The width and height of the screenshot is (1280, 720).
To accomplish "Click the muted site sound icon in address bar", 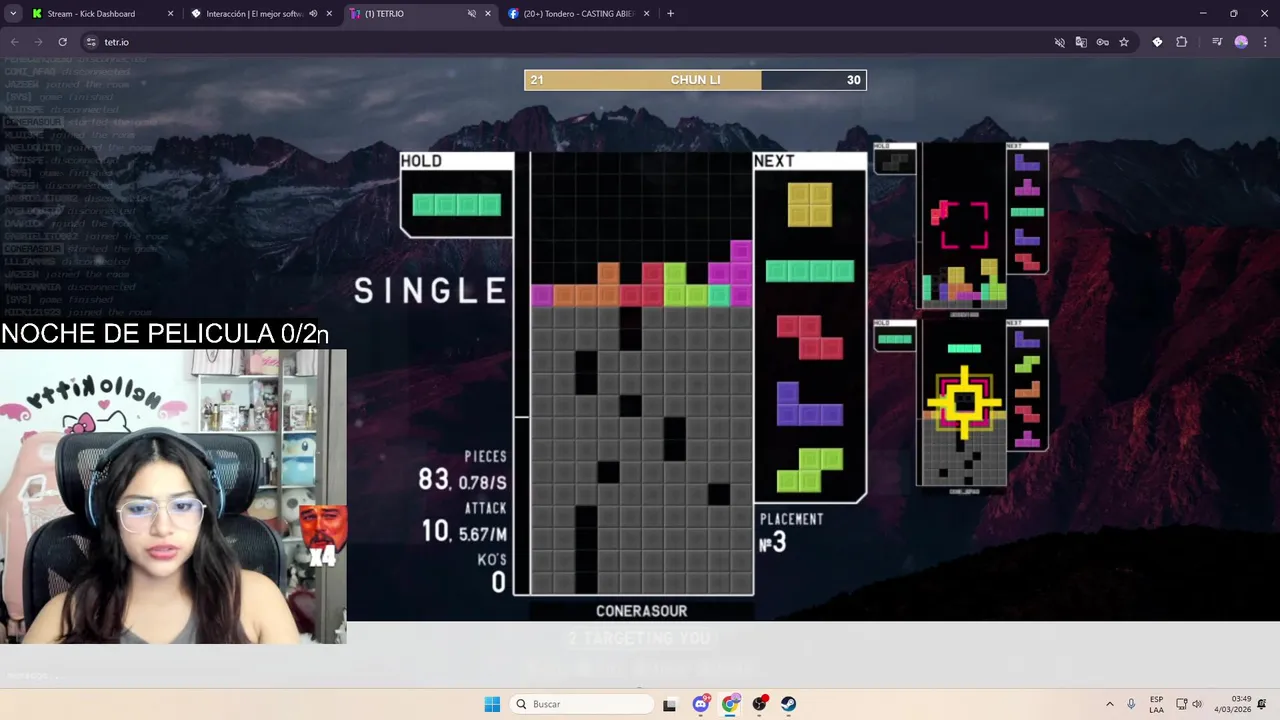I will [x=1060, y=42].
